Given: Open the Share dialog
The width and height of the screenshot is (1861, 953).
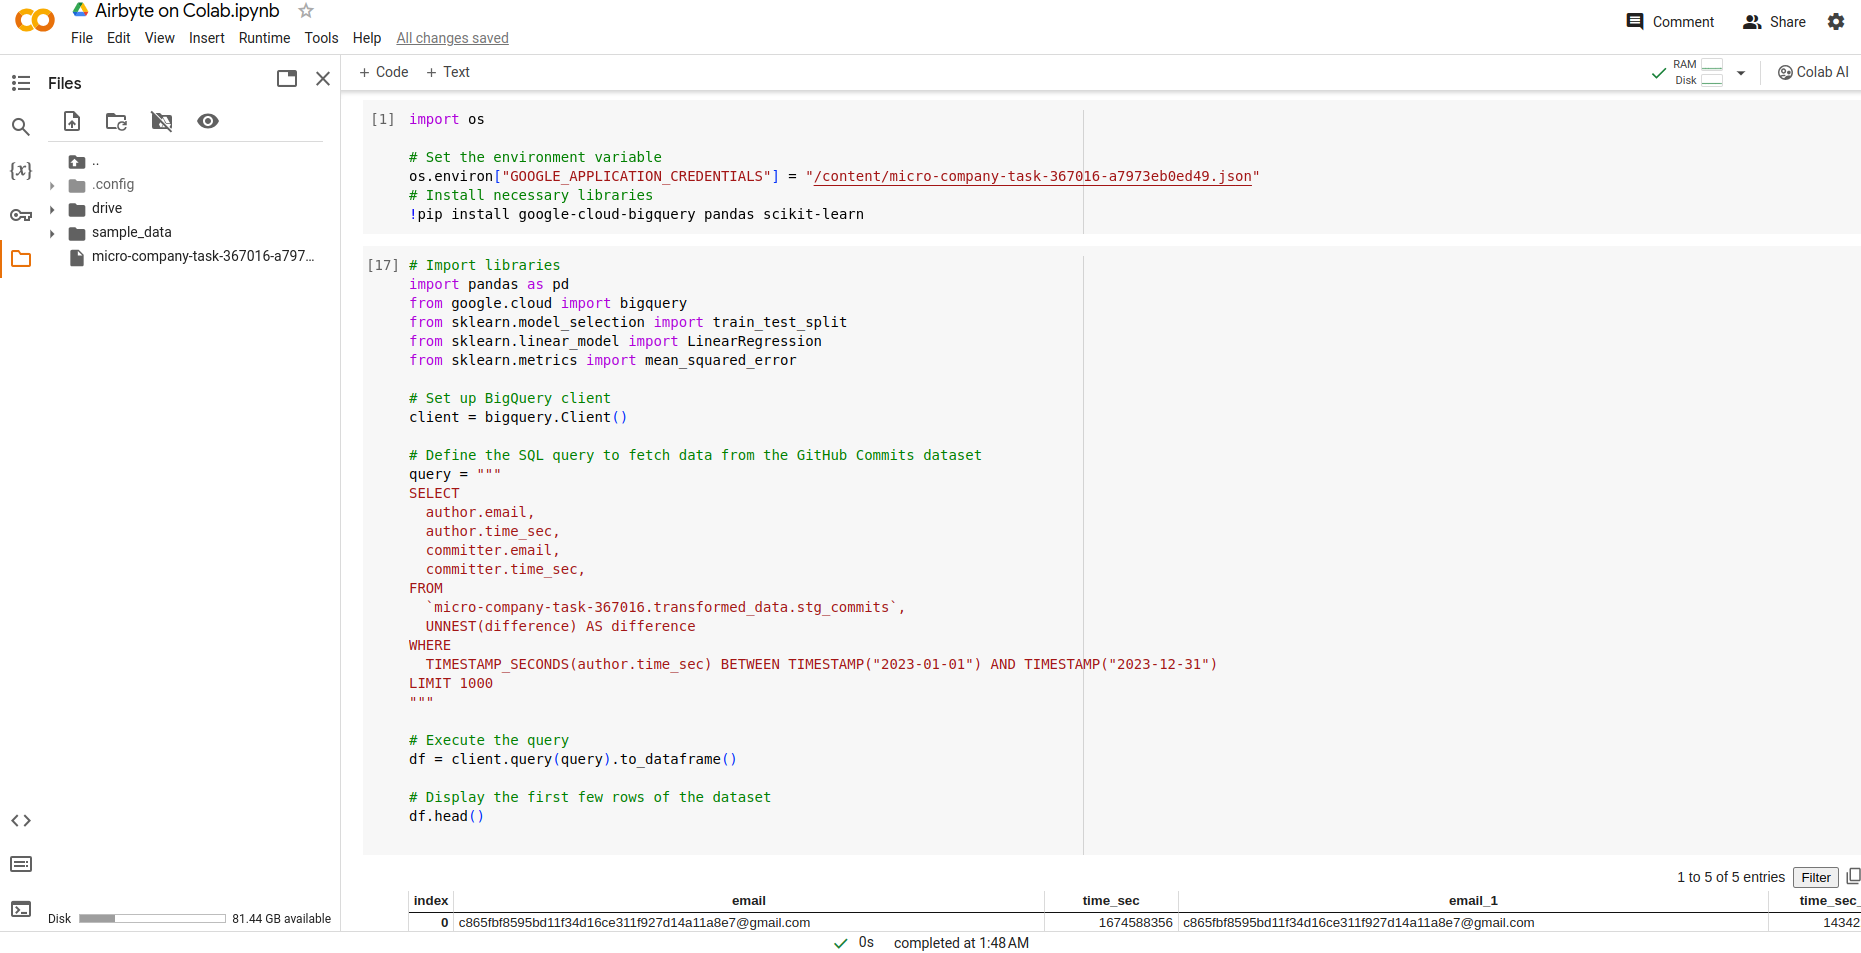Looking at the screenshot, I should (1774, 21).
